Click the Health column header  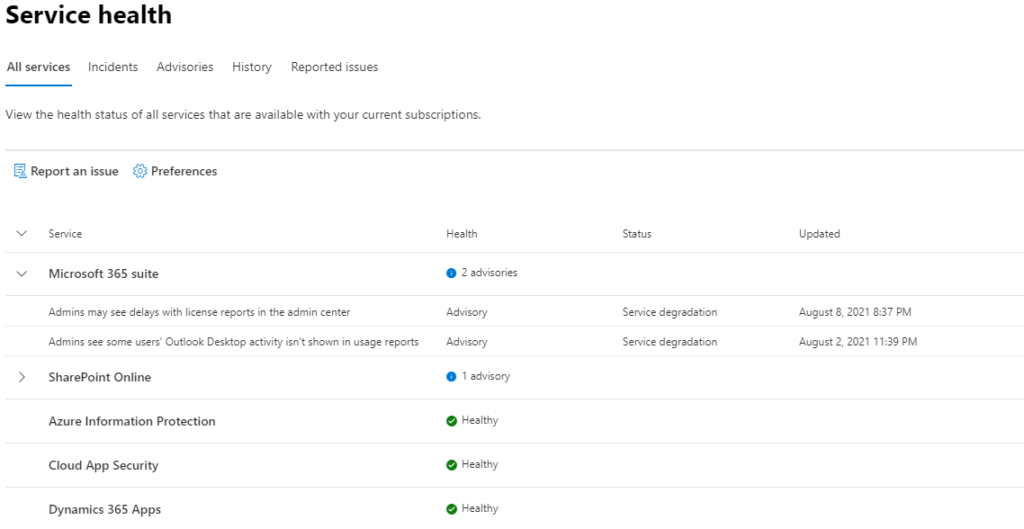coord(461,234)
